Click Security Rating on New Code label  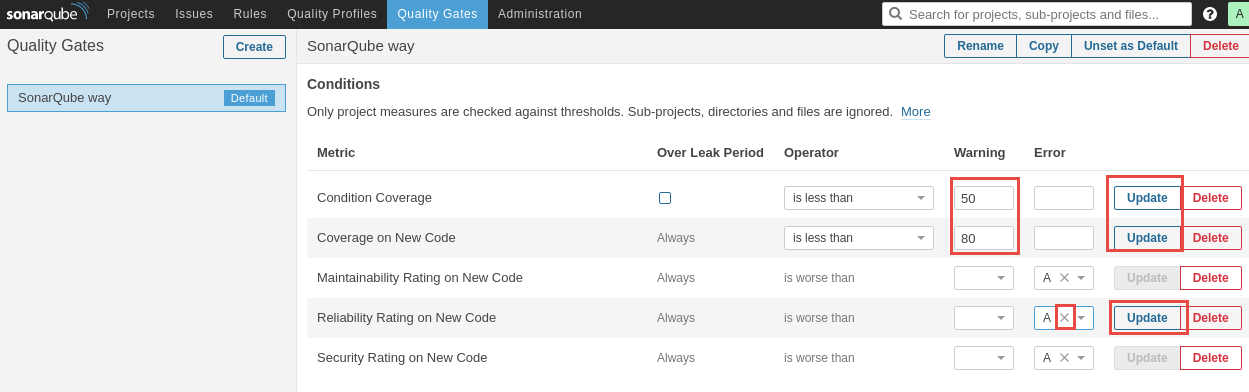[402, 358]
